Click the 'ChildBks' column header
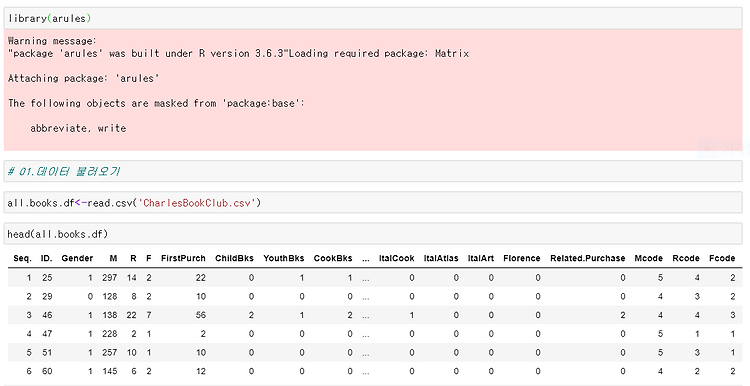The image size is (750, 386). [234, 258]
